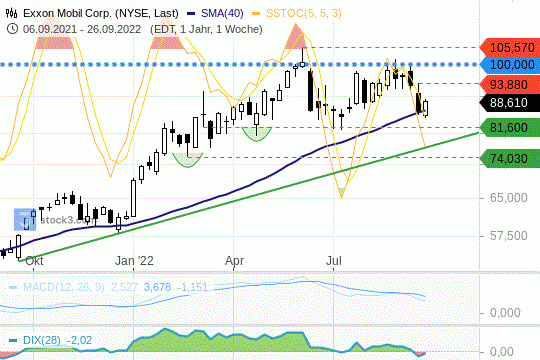Click the black 88,610 last price label
Image resolution: width=540 pixels, height=360 pixels.
(x=510, y=103)
